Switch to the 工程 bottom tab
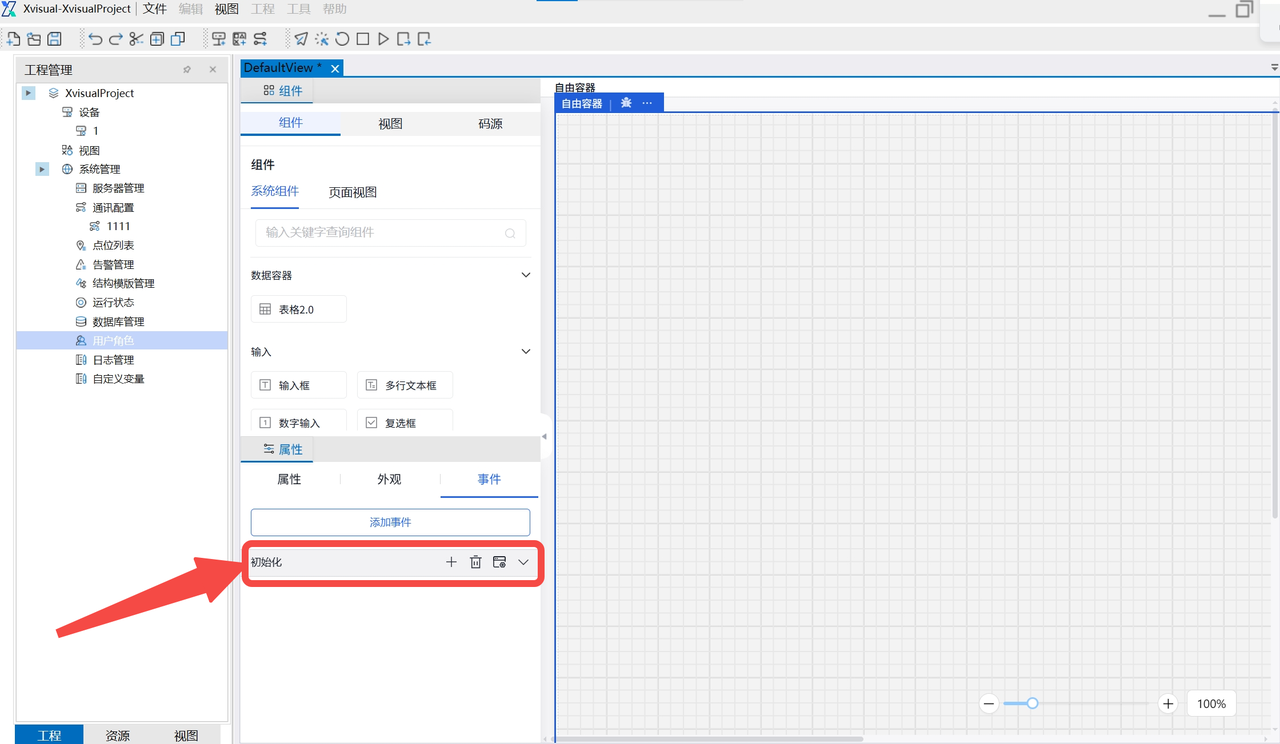Screen dimensions: 1280x744 pos(49,735)
